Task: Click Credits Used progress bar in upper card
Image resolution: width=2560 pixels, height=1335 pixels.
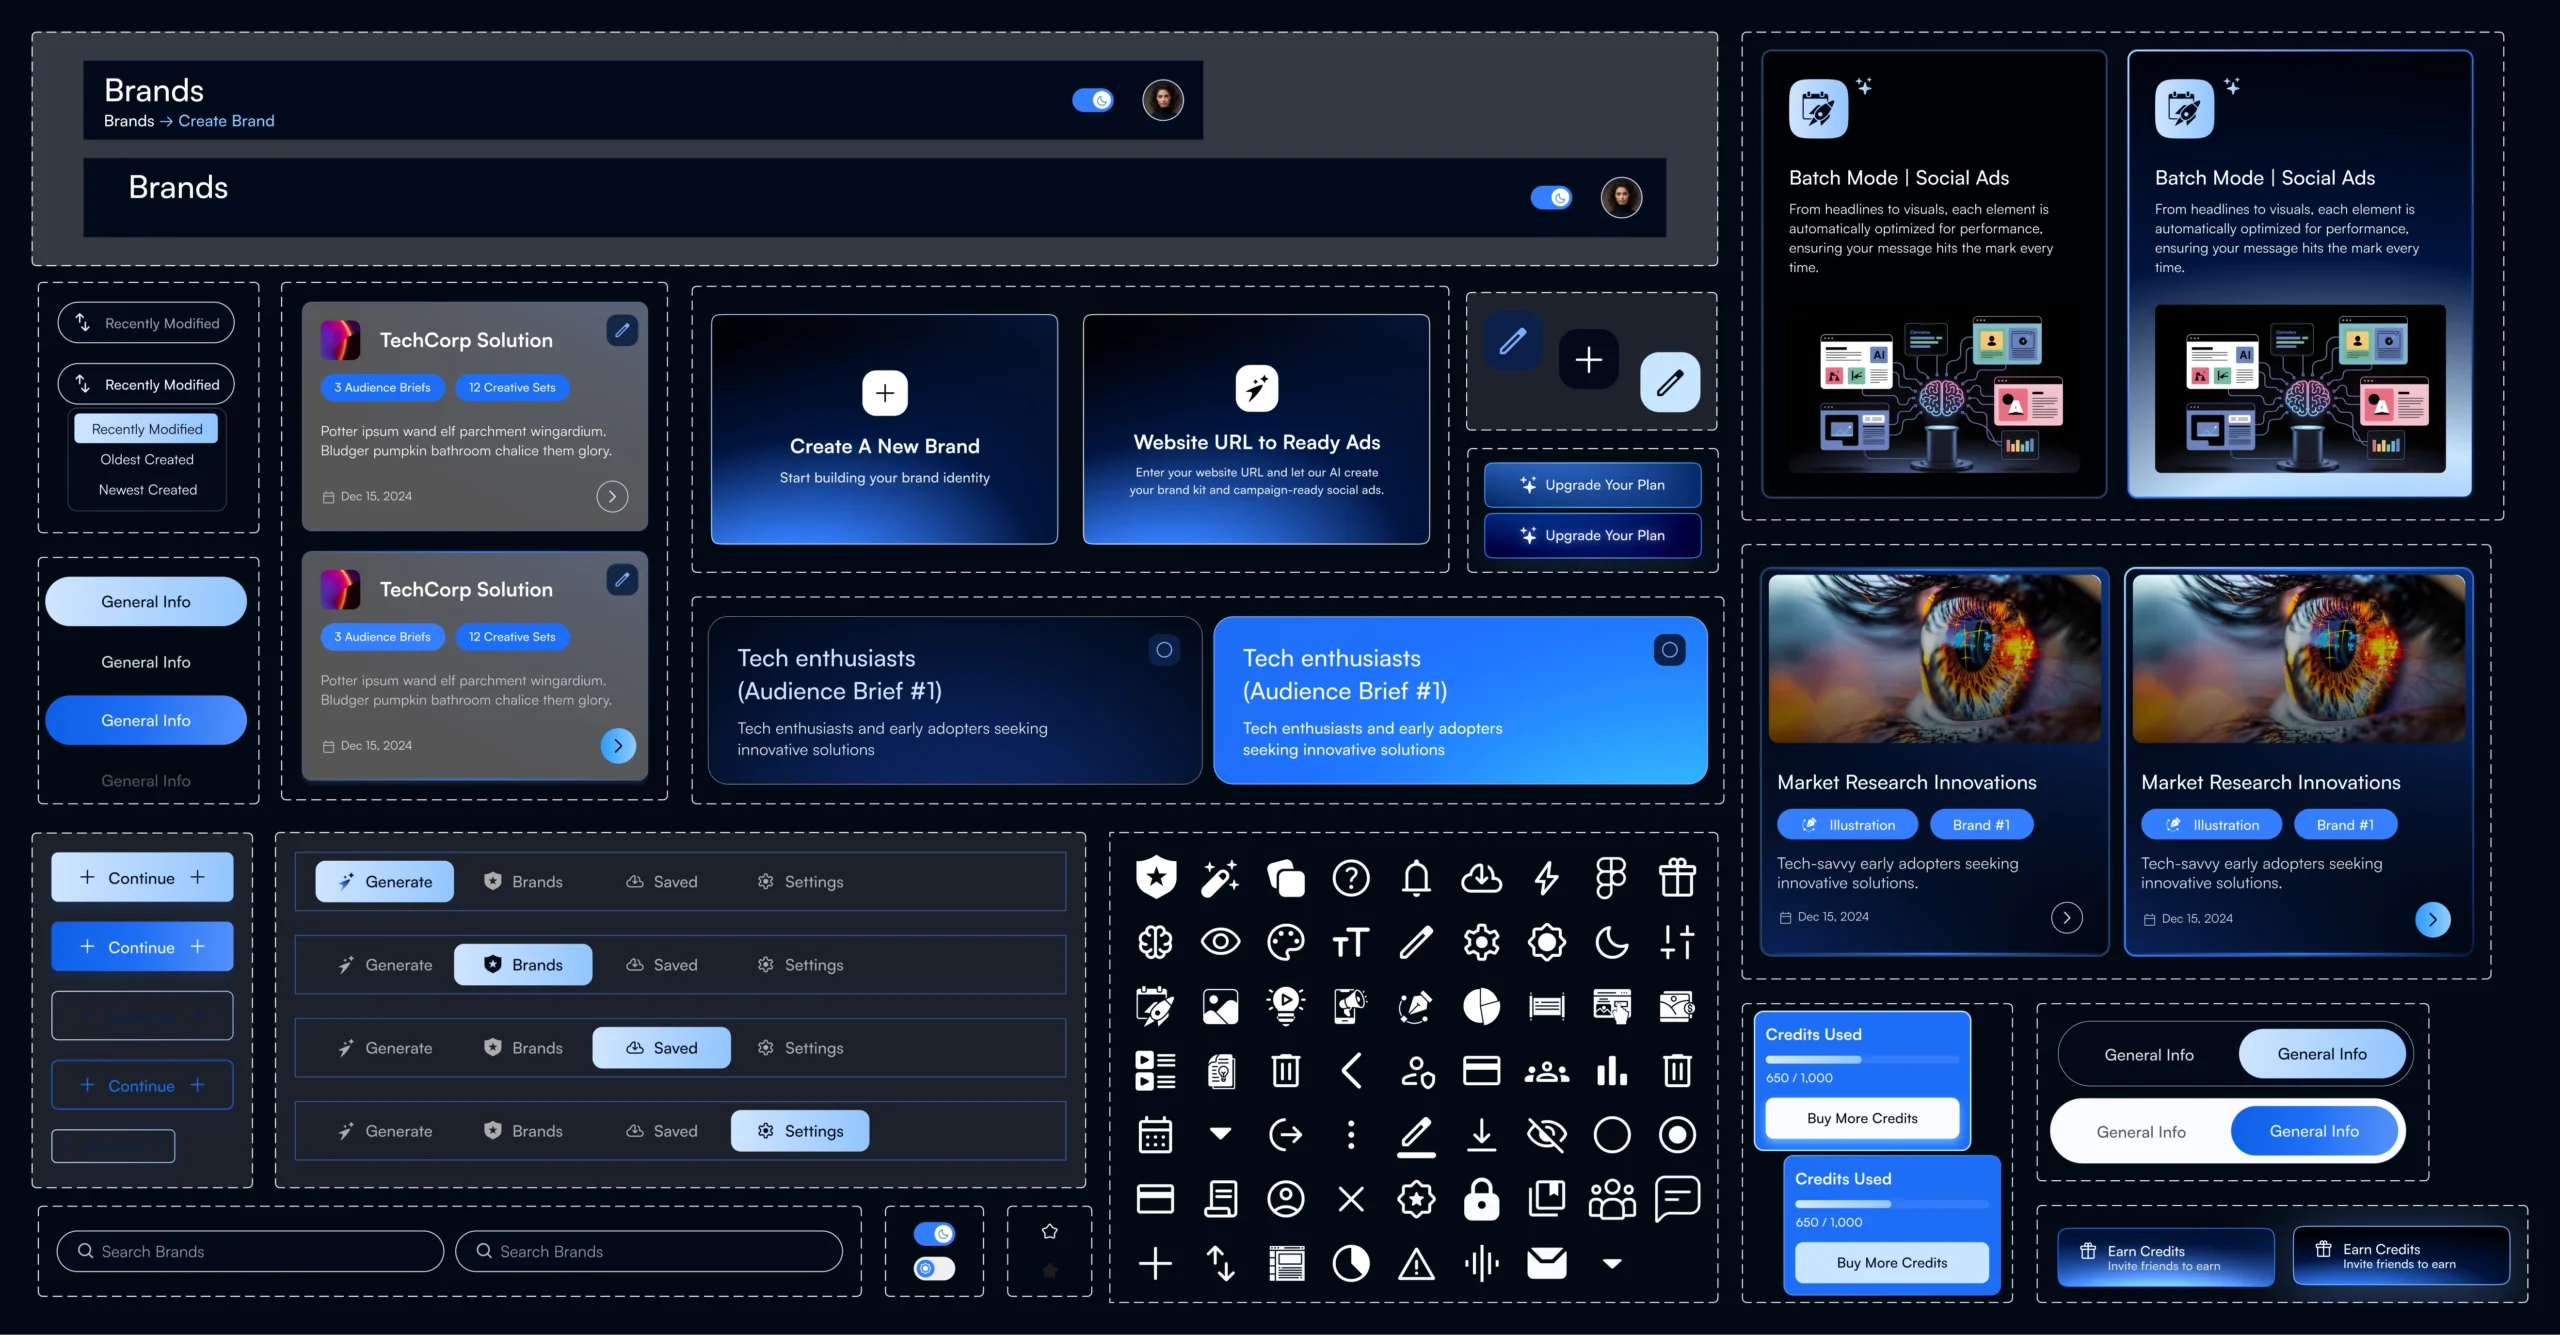Action: [1861, 1059]
